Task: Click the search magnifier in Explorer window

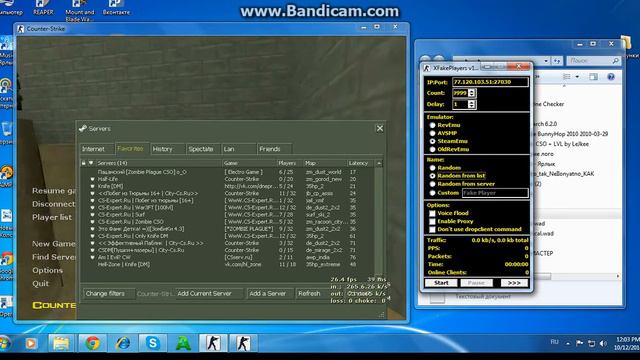Action: [x=616, y=61]
